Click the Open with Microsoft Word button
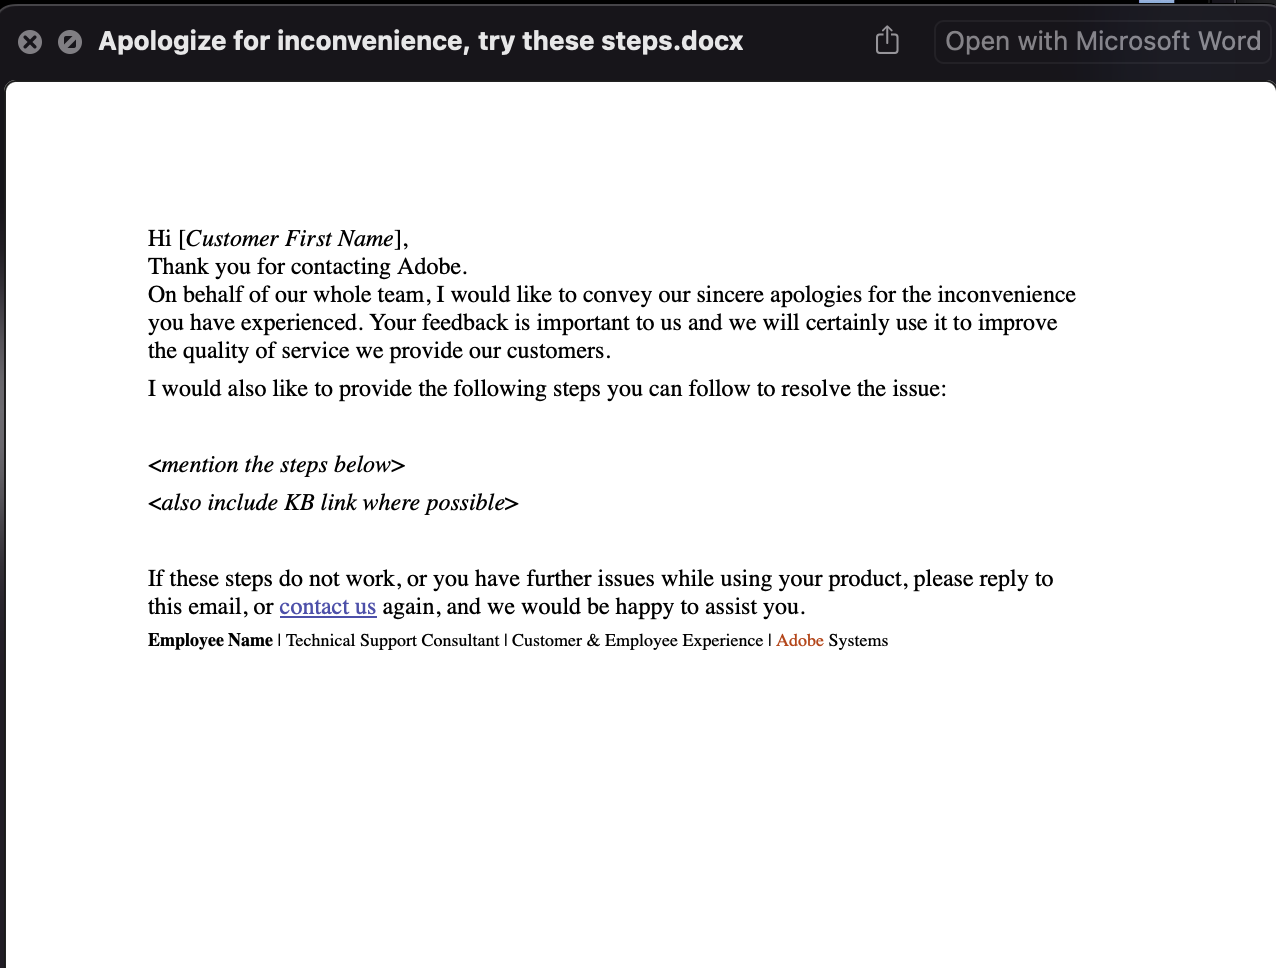Screen dimensions: 1276x968 [x=1101, y=41]
